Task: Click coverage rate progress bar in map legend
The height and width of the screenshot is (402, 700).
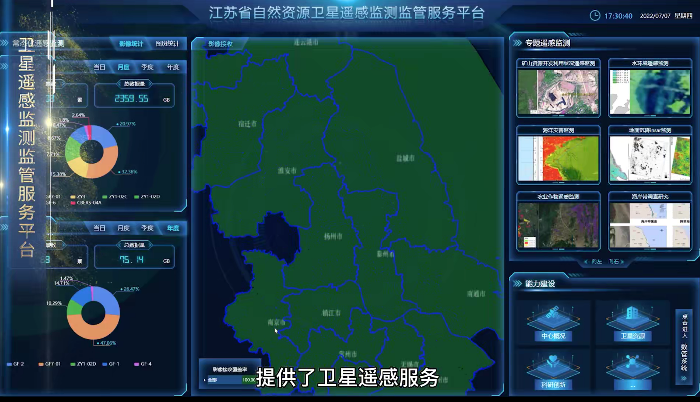Action: tap(230, 380)
